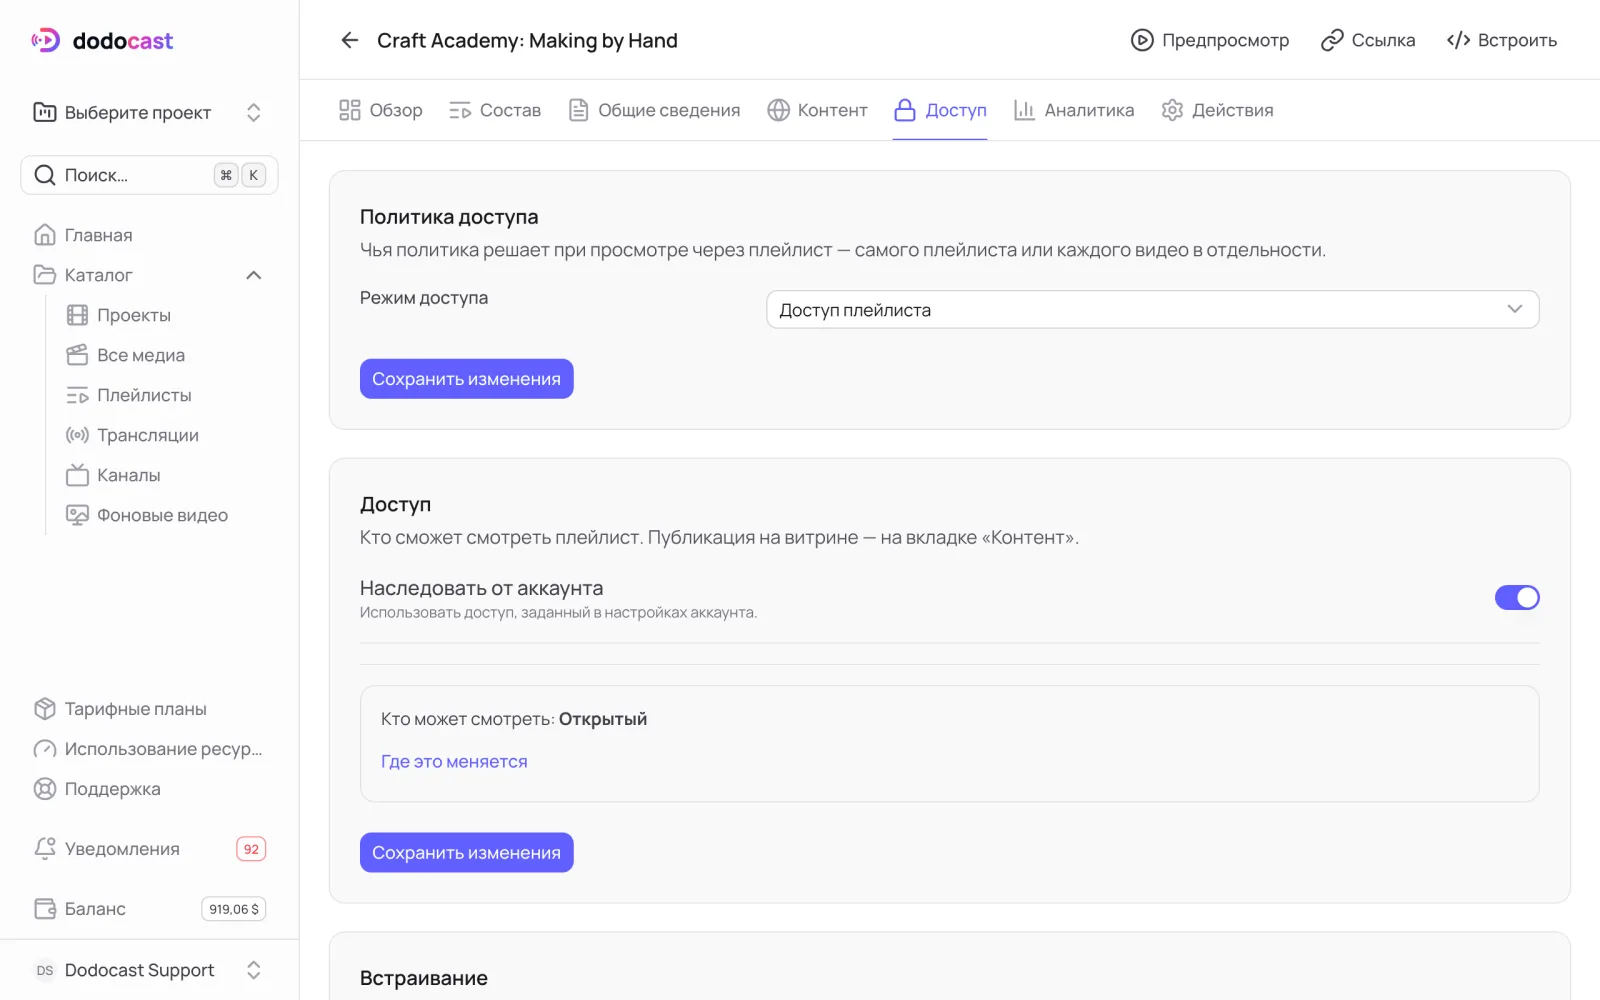Click the Действия gear icon
1600x1000 pixels.
point(1172,110)
